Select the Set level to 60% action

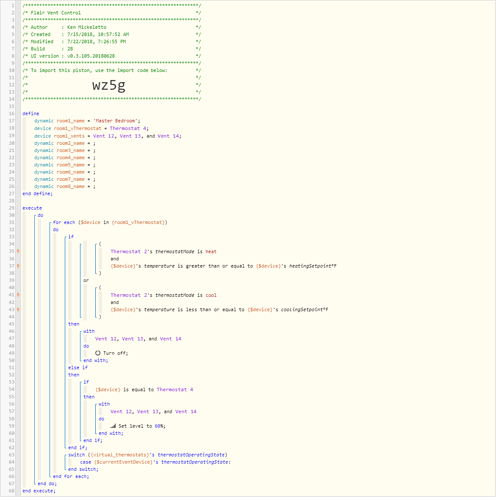(138, 427)
